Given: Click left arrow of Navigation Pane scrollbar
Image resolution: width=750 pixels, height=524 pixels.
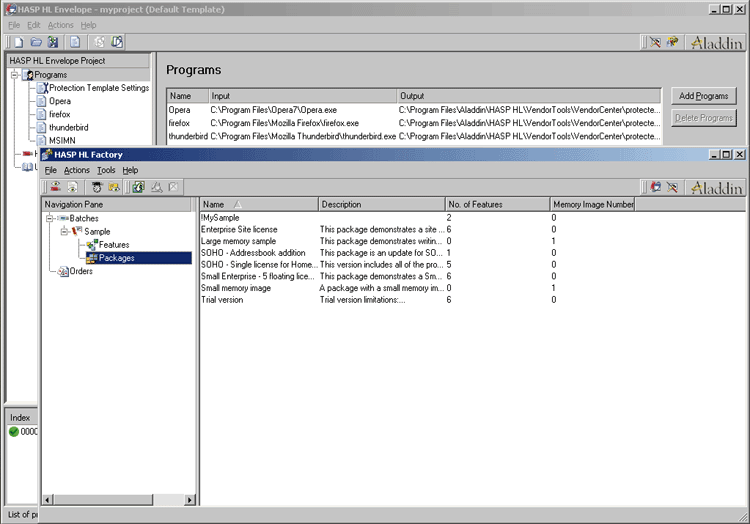Looking at the screenshot, I should pyautogui.click(x=47, y=500).
